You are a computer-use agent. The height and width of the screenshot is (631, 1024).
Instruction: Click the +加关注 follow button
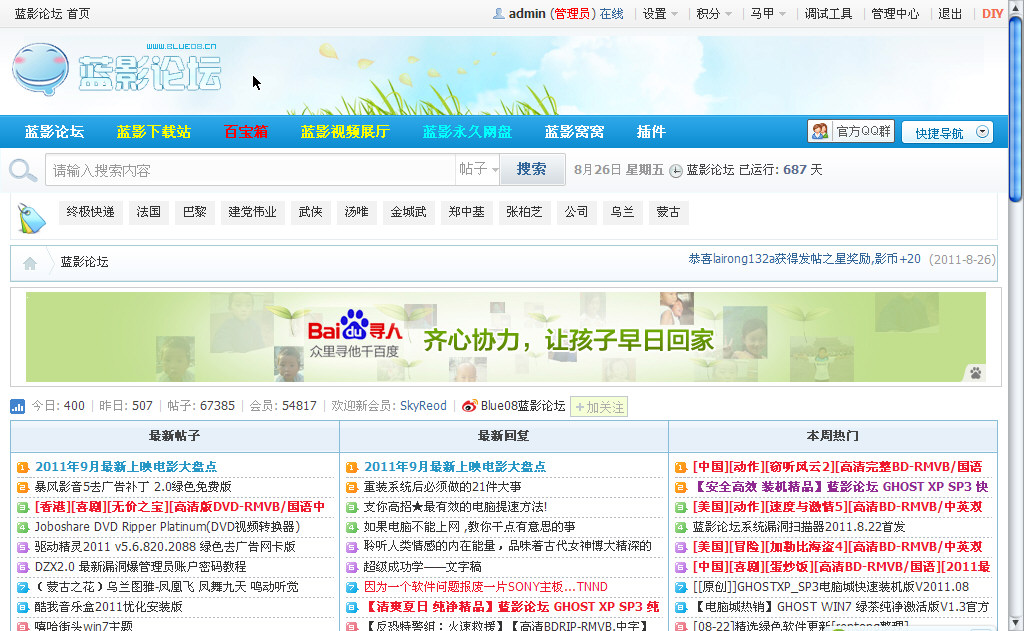tap(599, 407)
